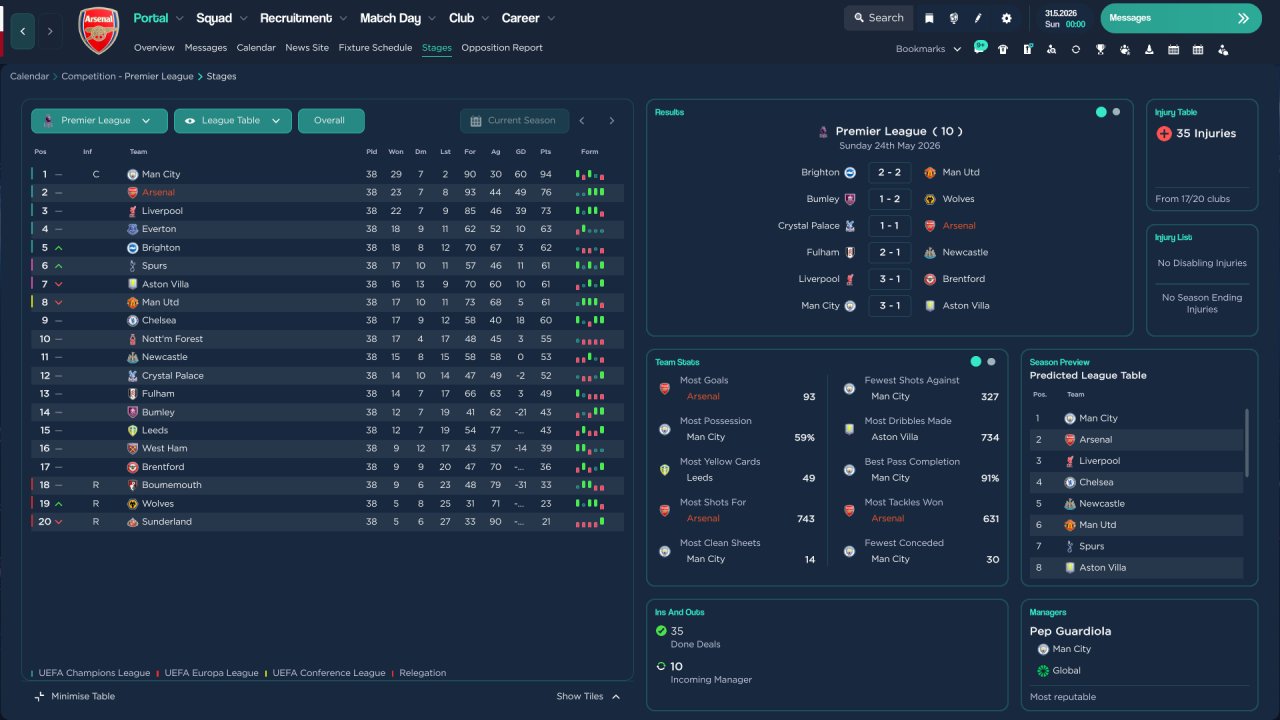
Task: Open messages bookmark with 9+ badge
Action: [x=979, y=48]
